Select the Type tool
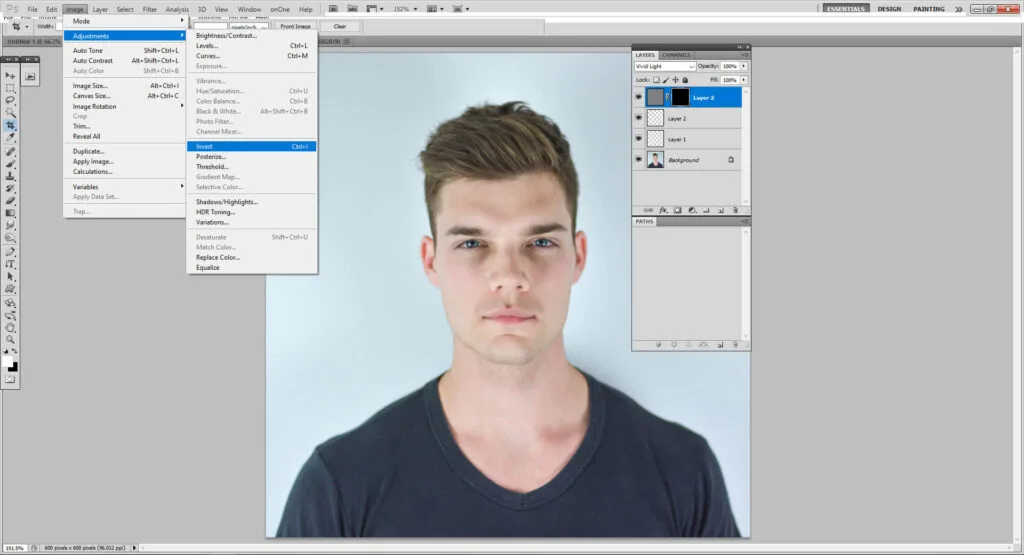Viewport: 1024px width, 555px height. click(x=10, y=264)
